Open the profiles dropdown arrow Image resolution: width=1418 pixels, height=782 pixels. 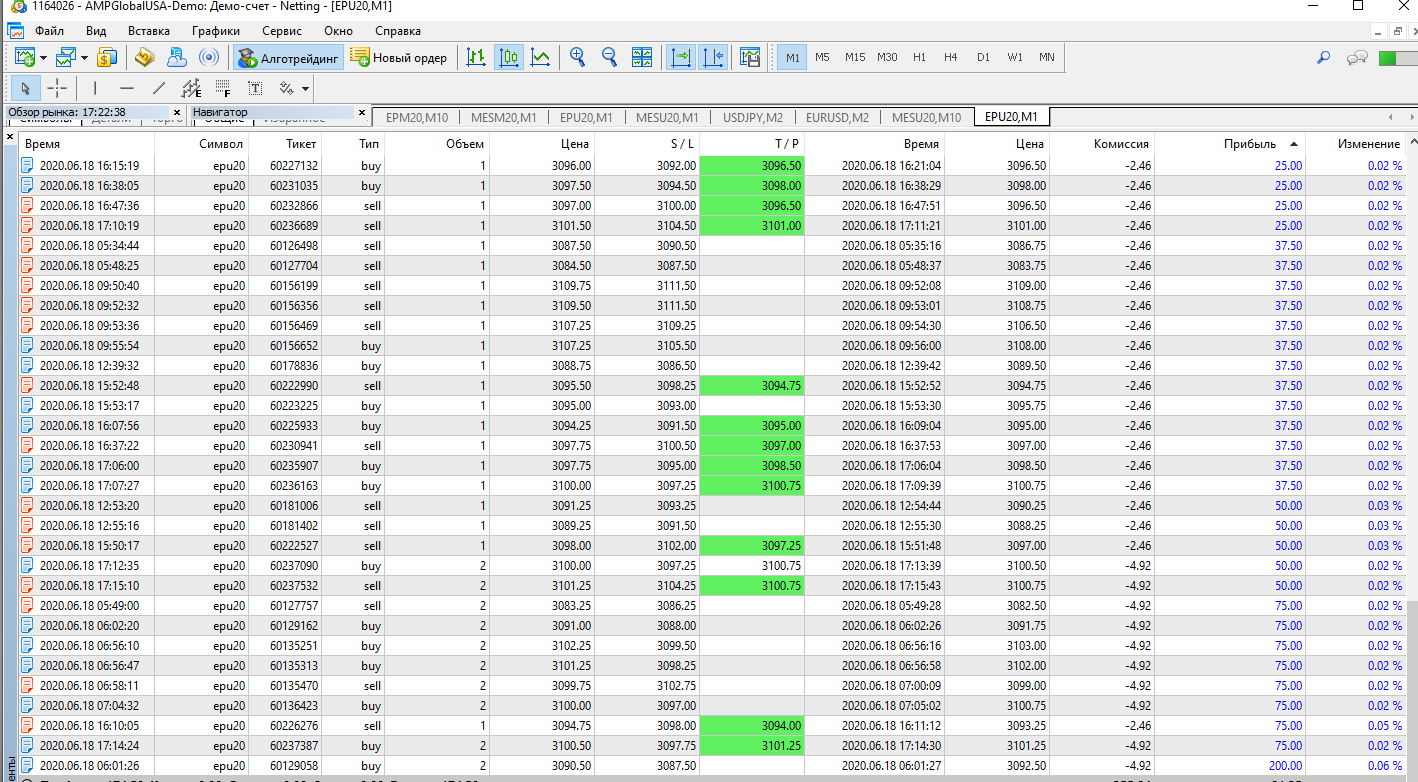pos(84,58)
